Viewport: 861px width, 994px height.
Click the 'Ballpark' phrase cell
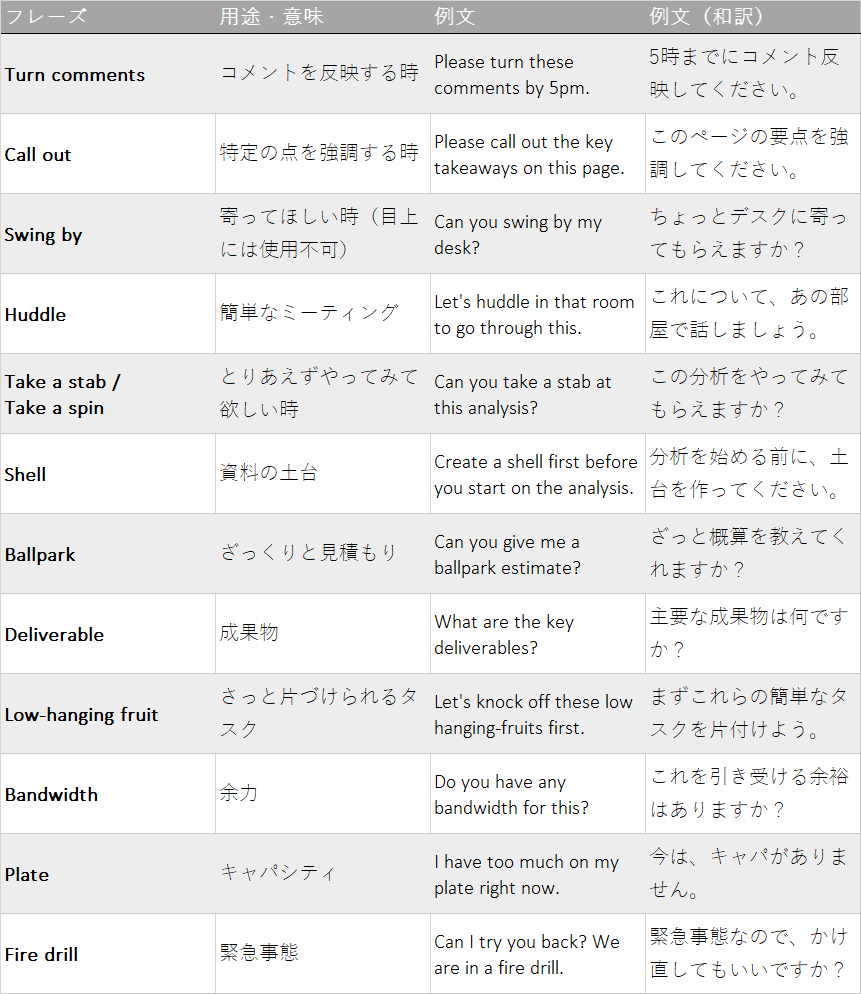coord(40,555)
